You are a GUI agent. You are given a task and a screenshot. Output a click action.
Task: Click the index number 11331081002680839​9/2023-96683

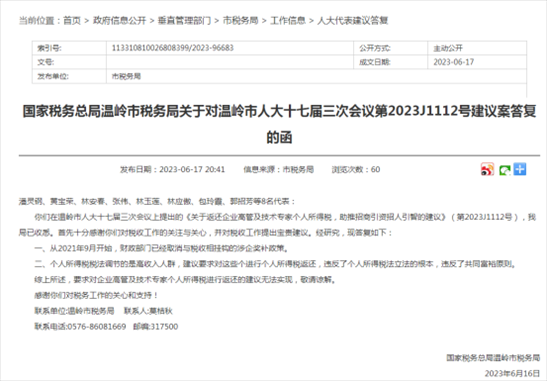click(173, 48)
